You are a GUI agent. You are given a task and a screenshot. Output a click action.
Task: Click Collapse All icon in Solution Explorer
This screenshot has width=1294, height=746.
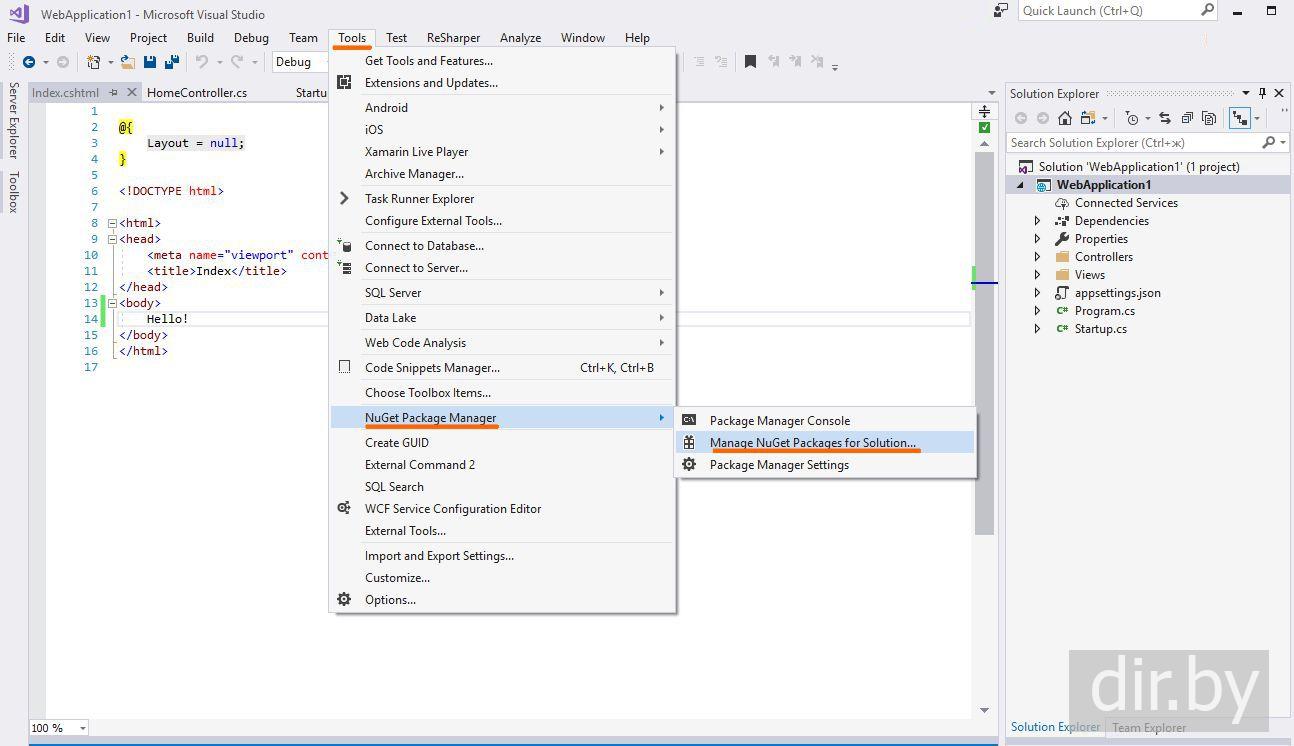click(x=1187, y=118)
